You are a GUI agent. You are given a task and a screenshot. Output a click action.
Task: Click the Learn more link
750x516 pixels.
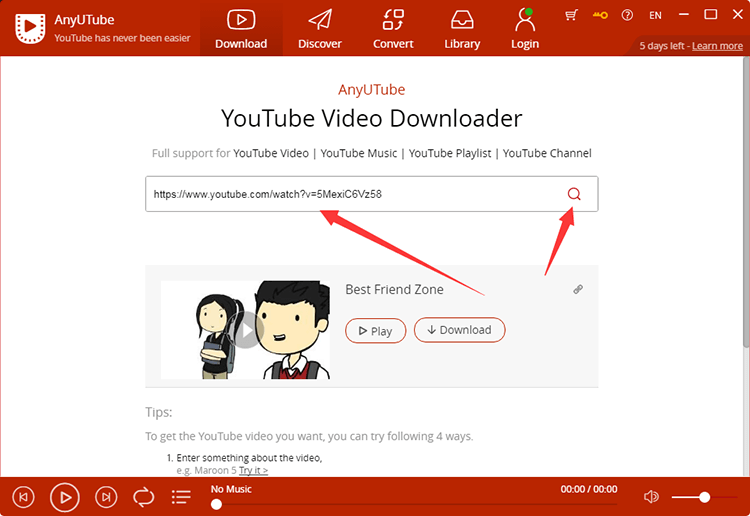[717, 46]
